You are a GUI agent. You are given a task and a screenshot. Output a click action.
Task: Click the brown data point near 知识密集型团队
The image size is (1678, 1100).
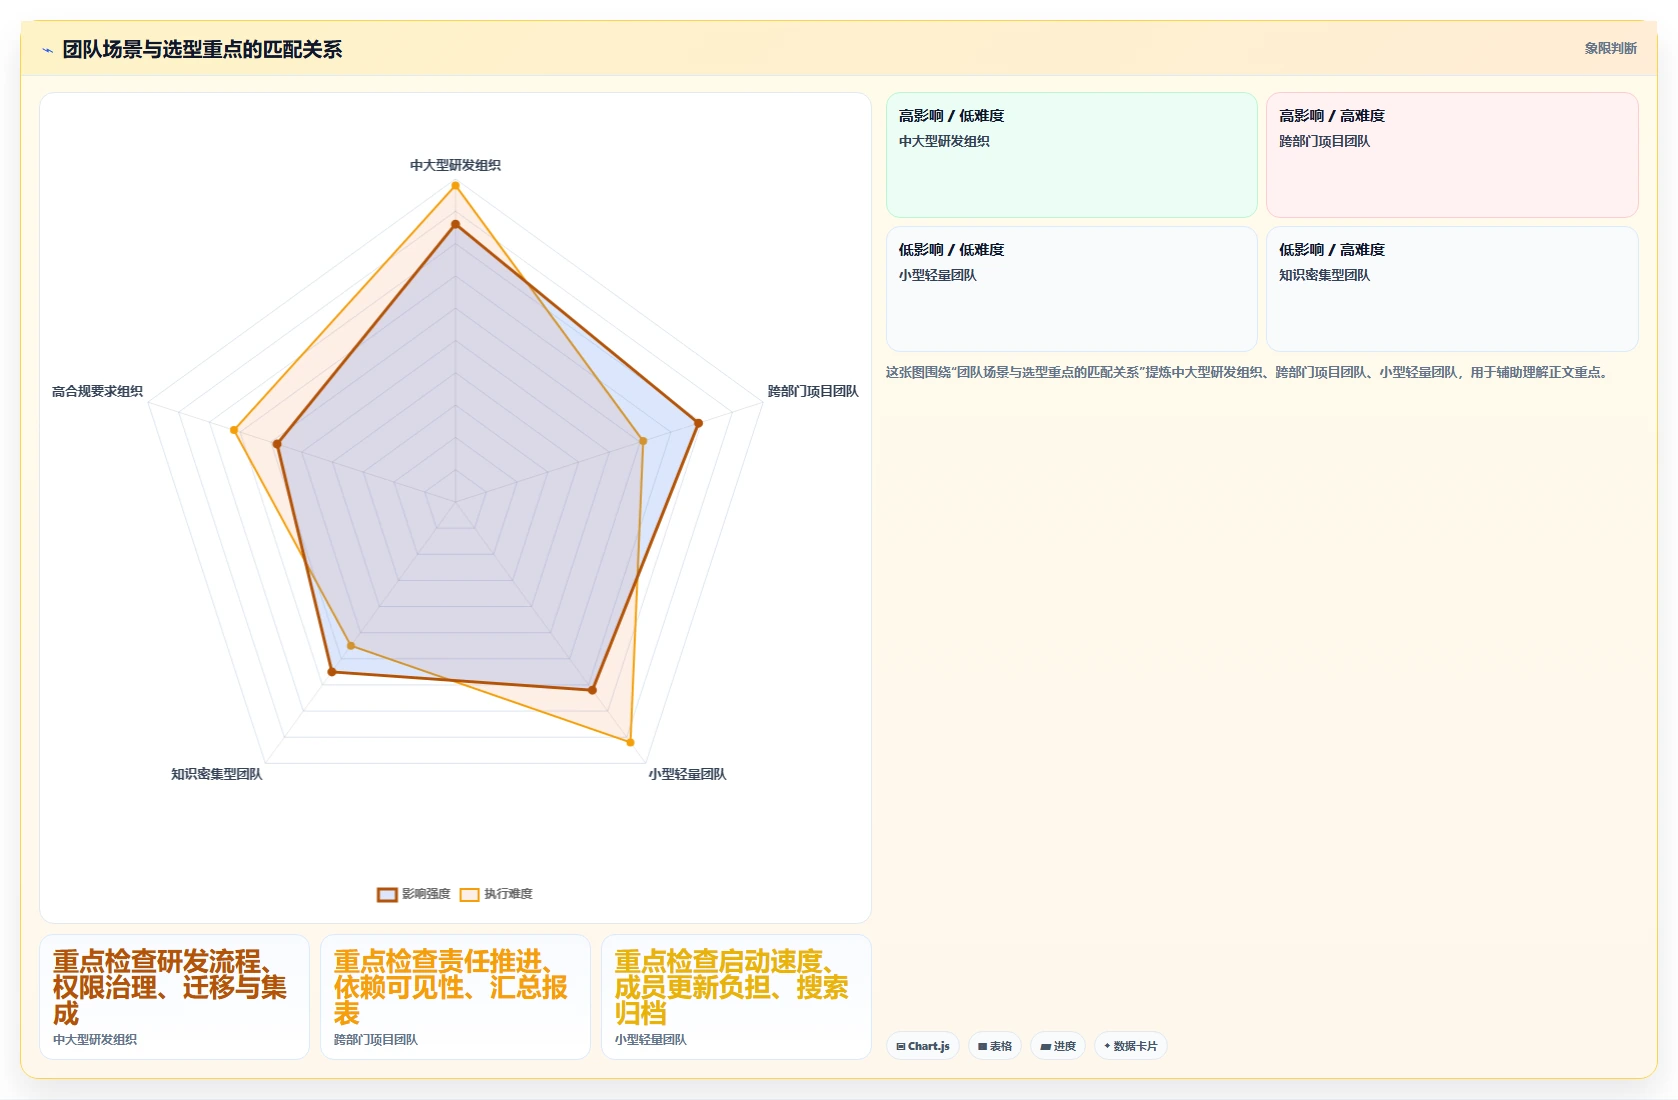(332, 672)
